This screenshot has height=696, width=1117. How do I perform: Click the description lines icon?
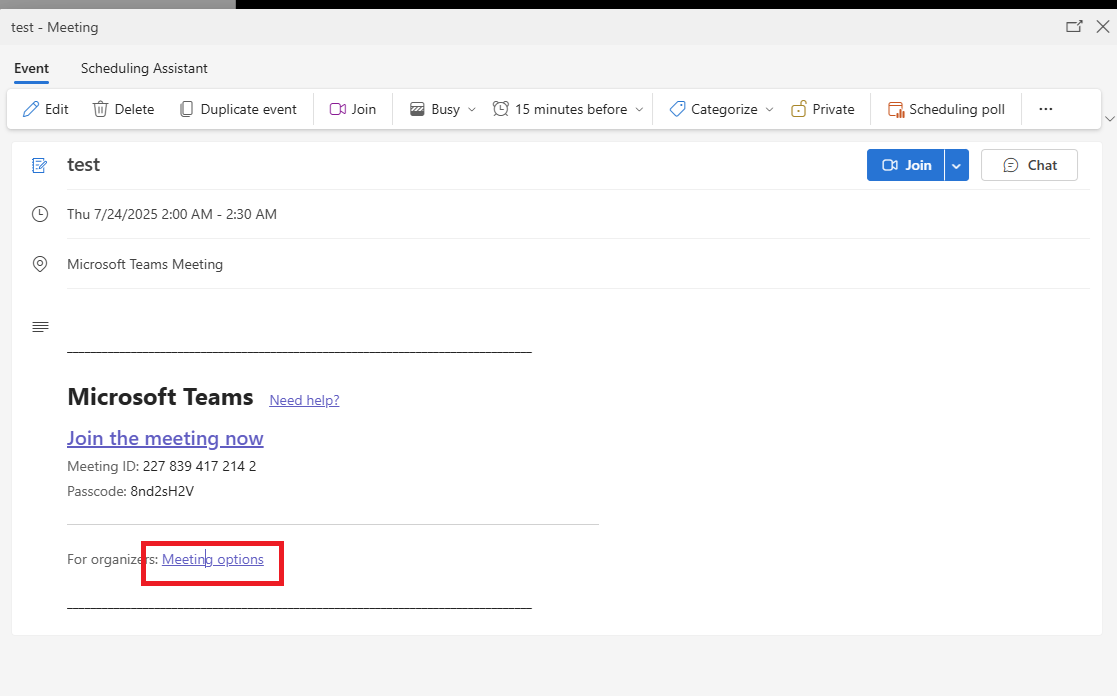point(40,327)
